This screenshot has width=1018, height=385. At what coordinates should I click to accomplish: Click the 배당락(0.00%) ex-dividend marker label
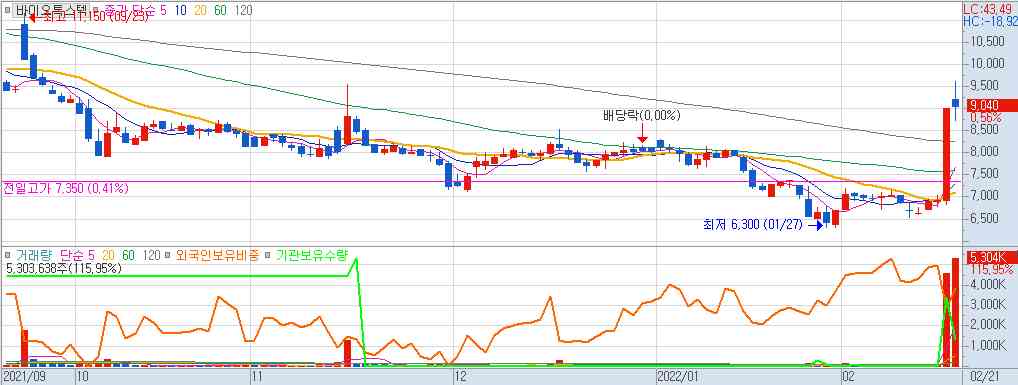pos(641,116)
